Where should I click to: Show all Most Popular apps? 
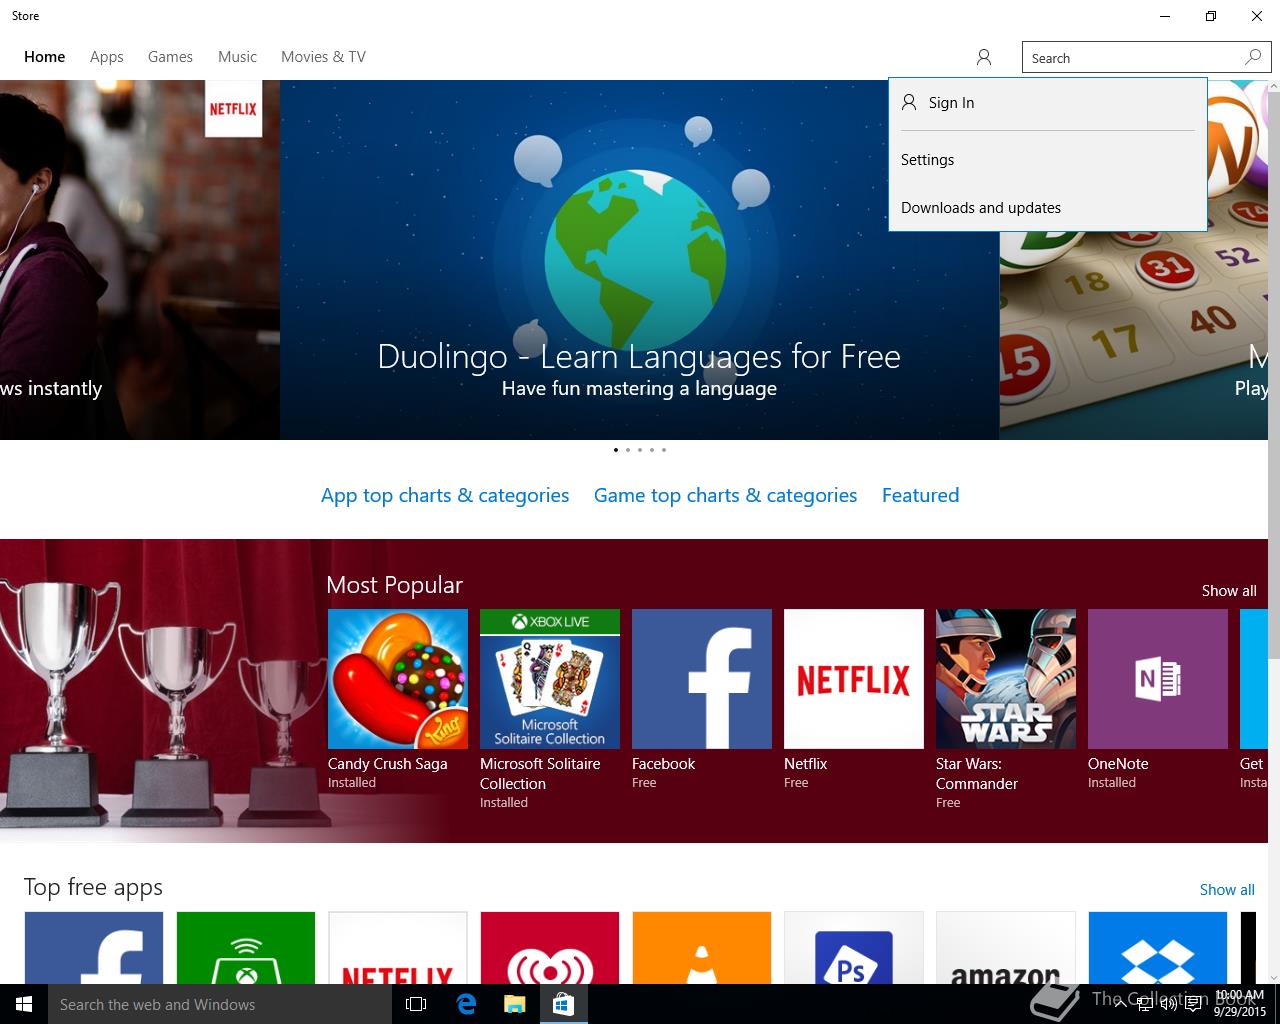click(x=1229, y=591)
